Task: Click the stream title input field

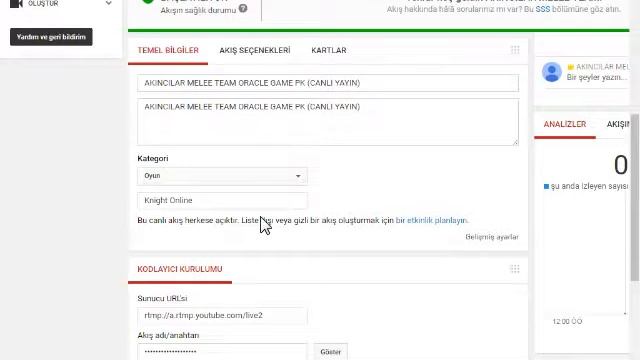Action: (328, 83)
